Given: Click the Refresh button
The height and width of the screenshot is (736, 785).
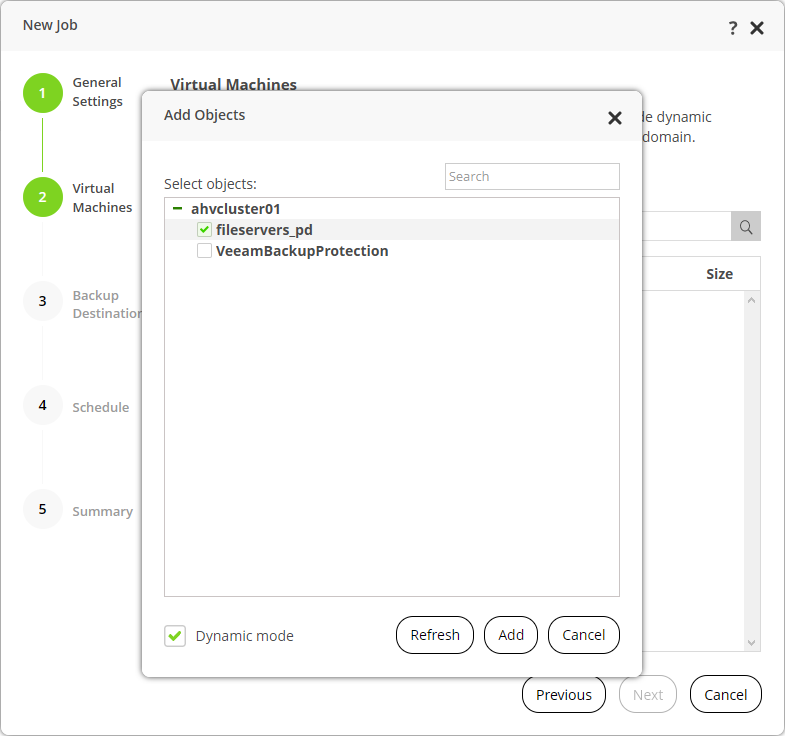Looking at the screenshot, I should pos(435,635).
